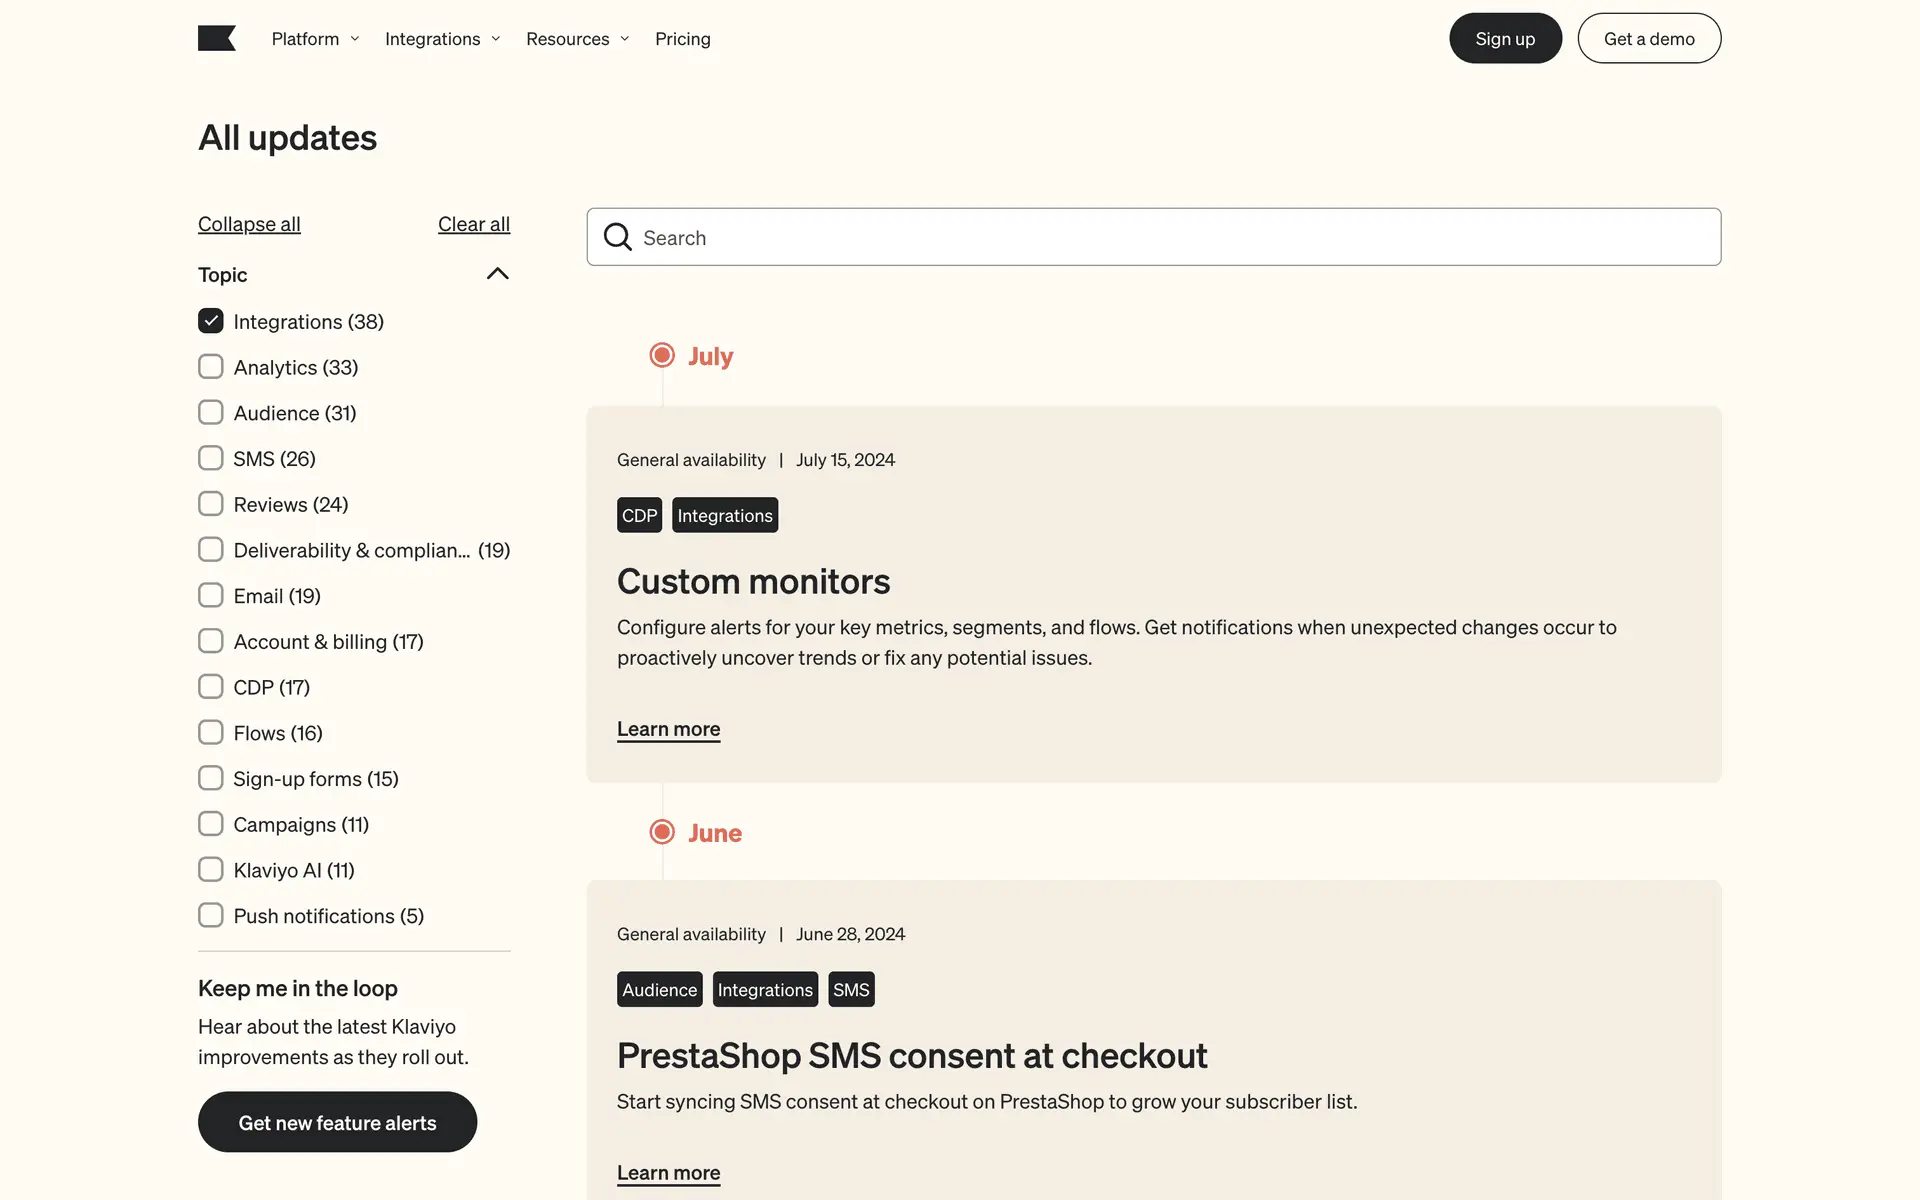Click the SMS tag on PrestaShop update
This screenshot has width=1920, height=1200.
point(851,989)
